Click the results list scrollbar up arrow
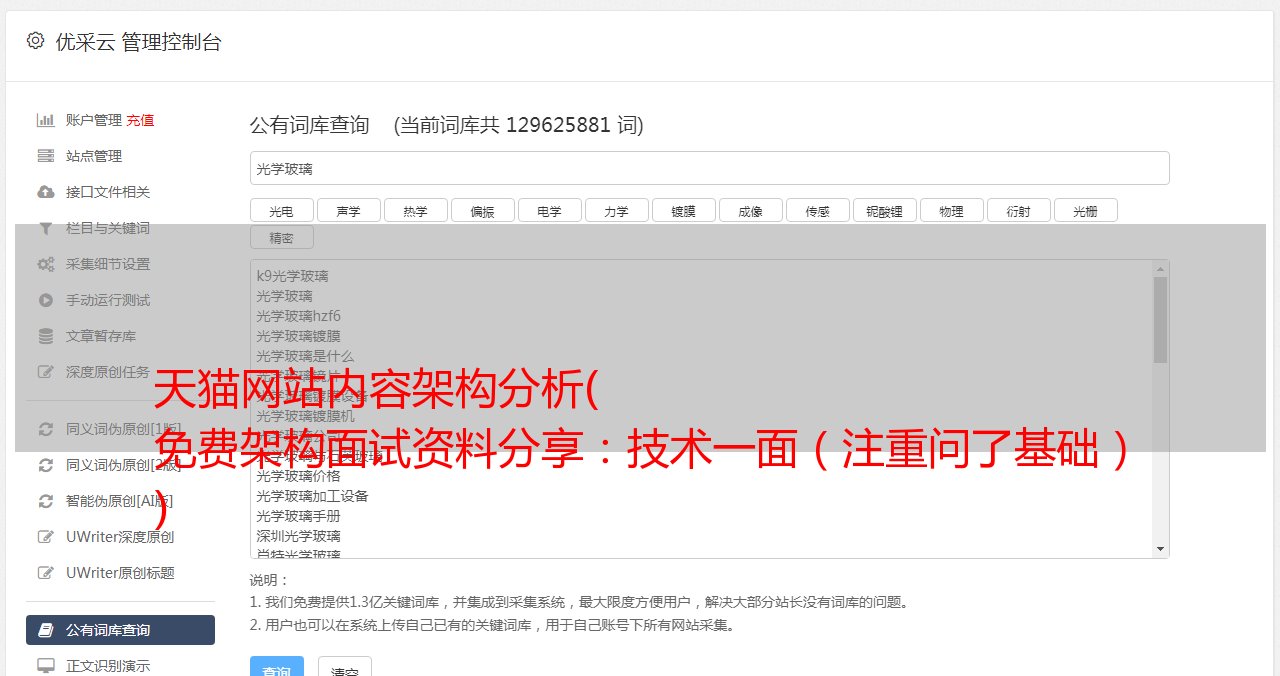 click(1160, 269)
